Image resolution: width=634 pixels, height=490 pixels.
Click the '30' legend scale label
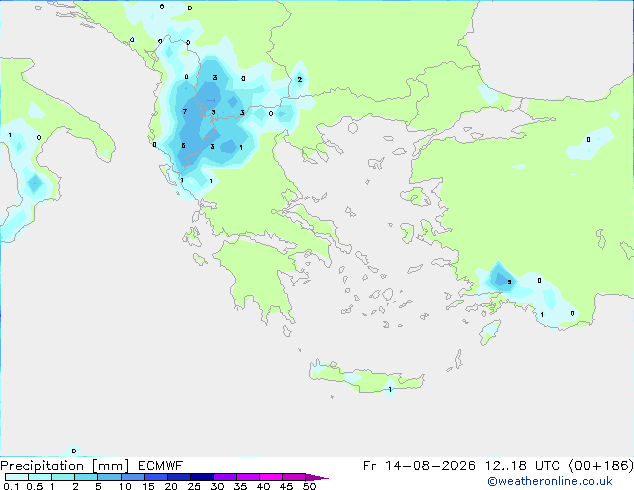(217, 486)
